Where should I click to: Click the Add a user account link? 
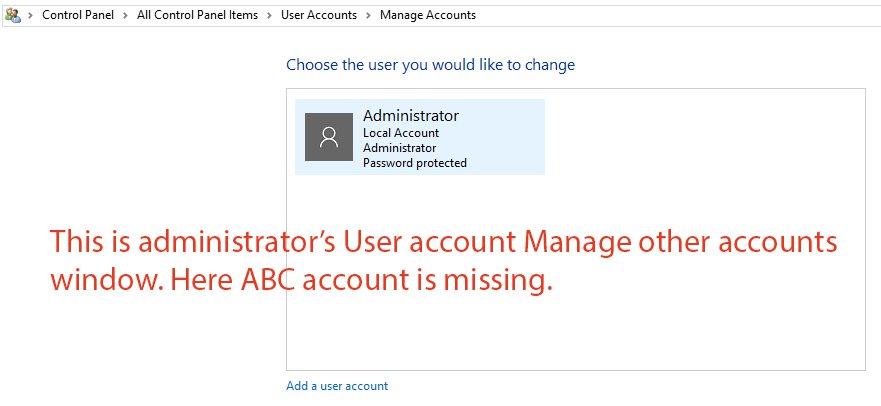[x=337, y=386]
